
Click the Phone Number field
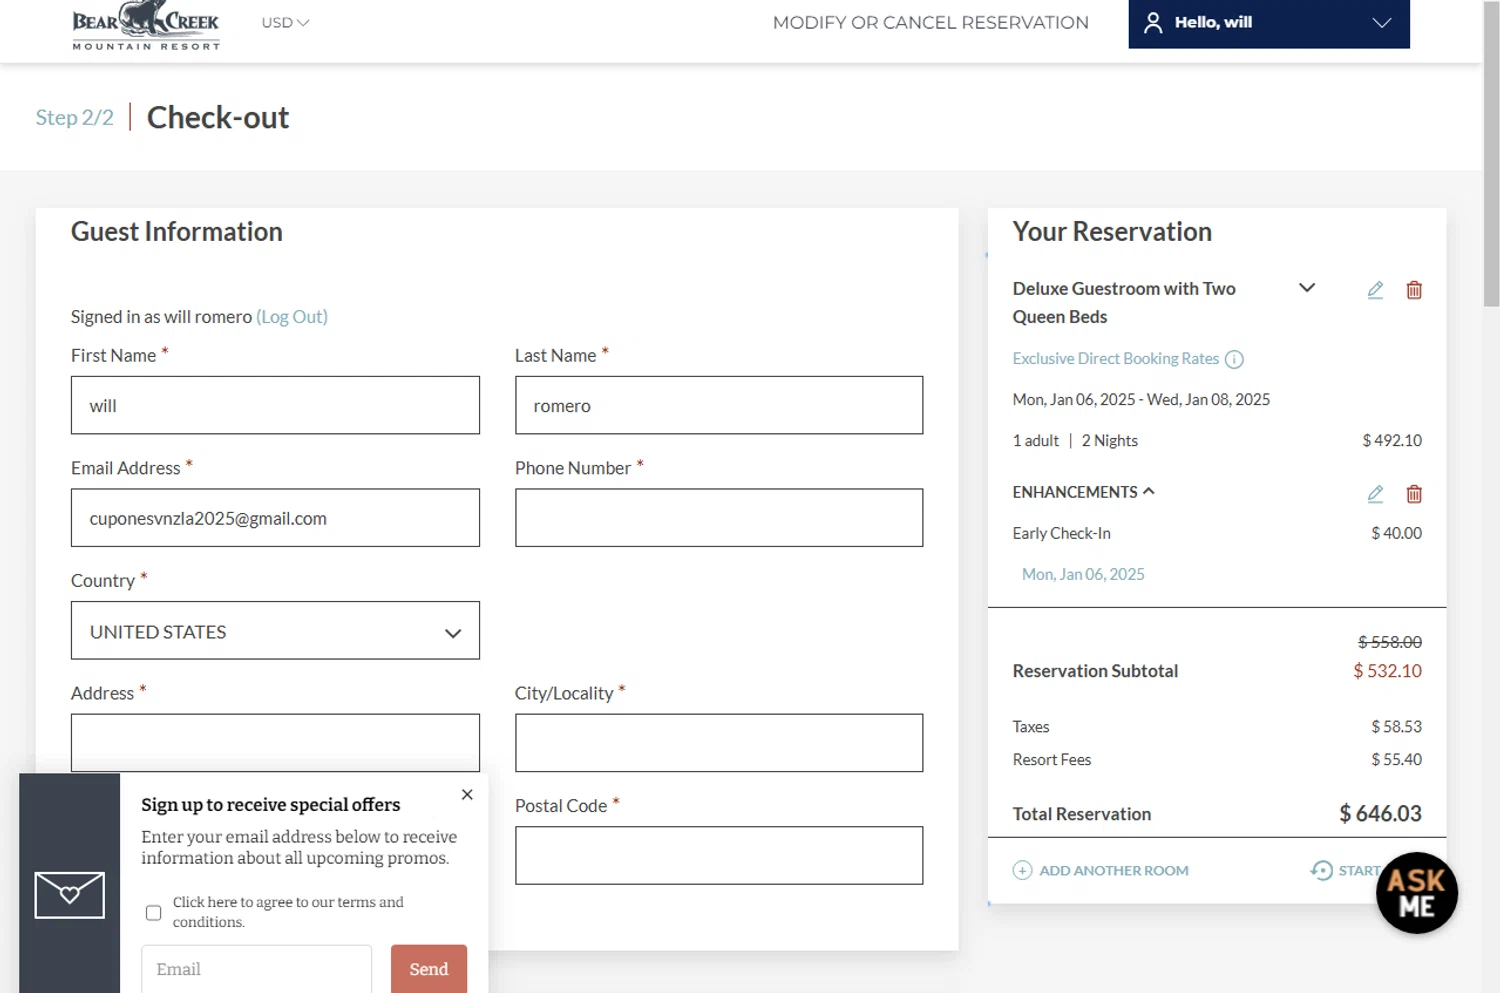tap(719, 518)
